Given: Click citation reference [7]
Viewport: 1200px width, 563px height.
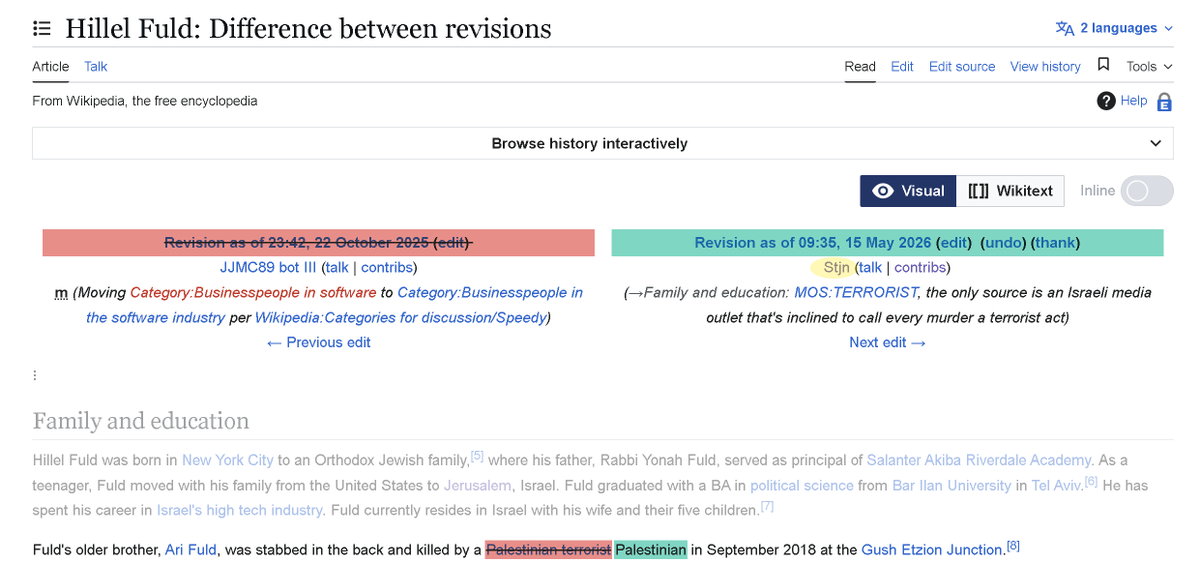Looking at the screenshot, I should click(767, 507).
